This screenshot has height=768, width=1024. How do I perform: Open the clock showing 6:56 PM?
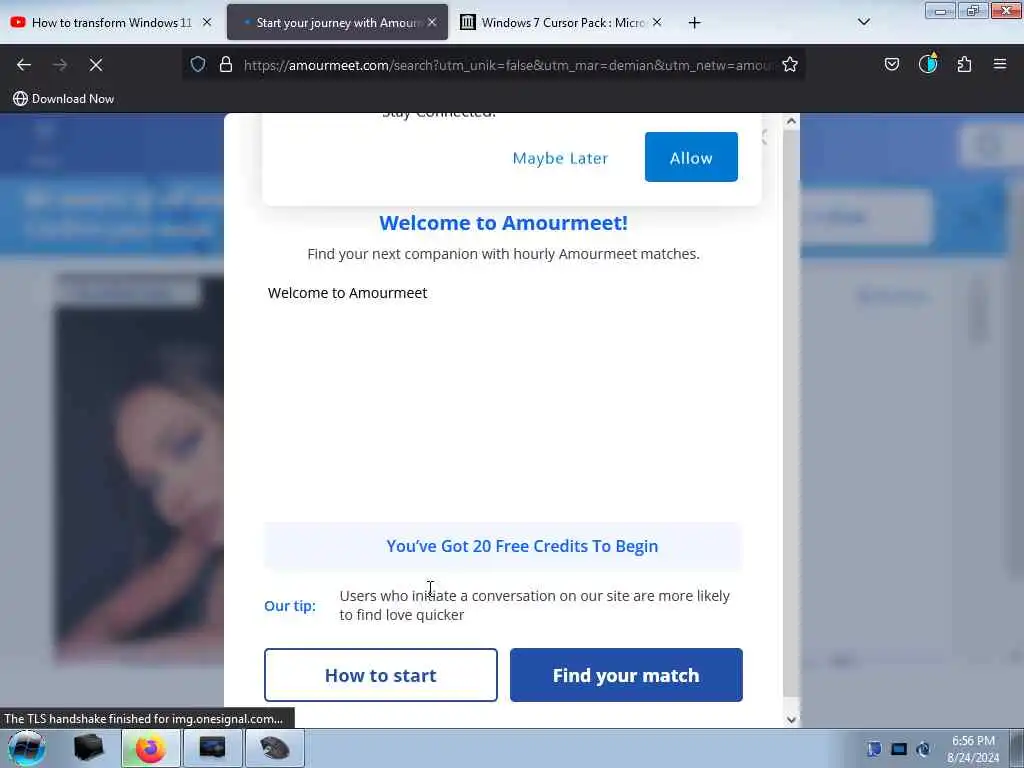pos(973,749)
